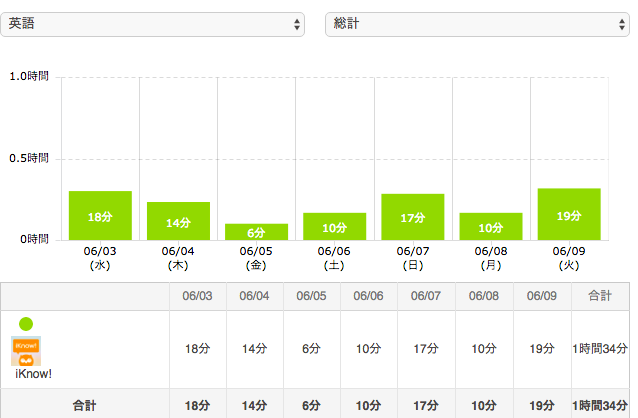Select the 06/07 bar showing 17分
This screenshot has height=418, width=638.
(x=412, y=217)
